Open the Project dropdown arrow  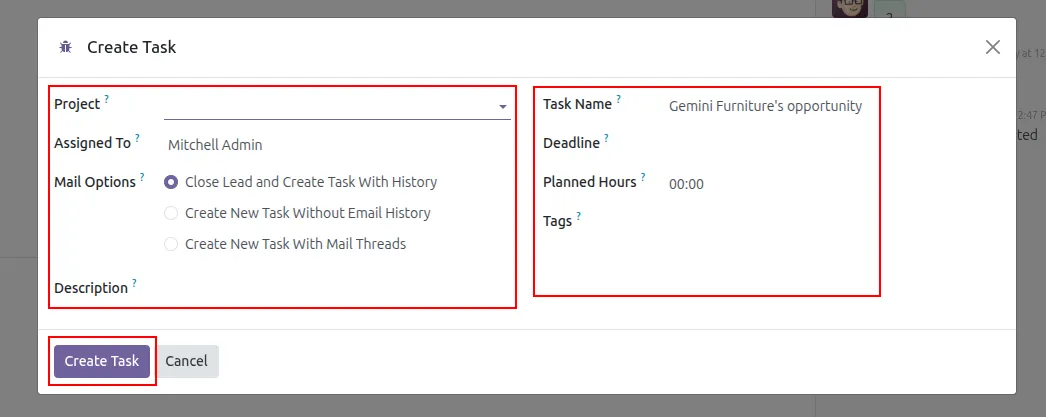[502, 106]
